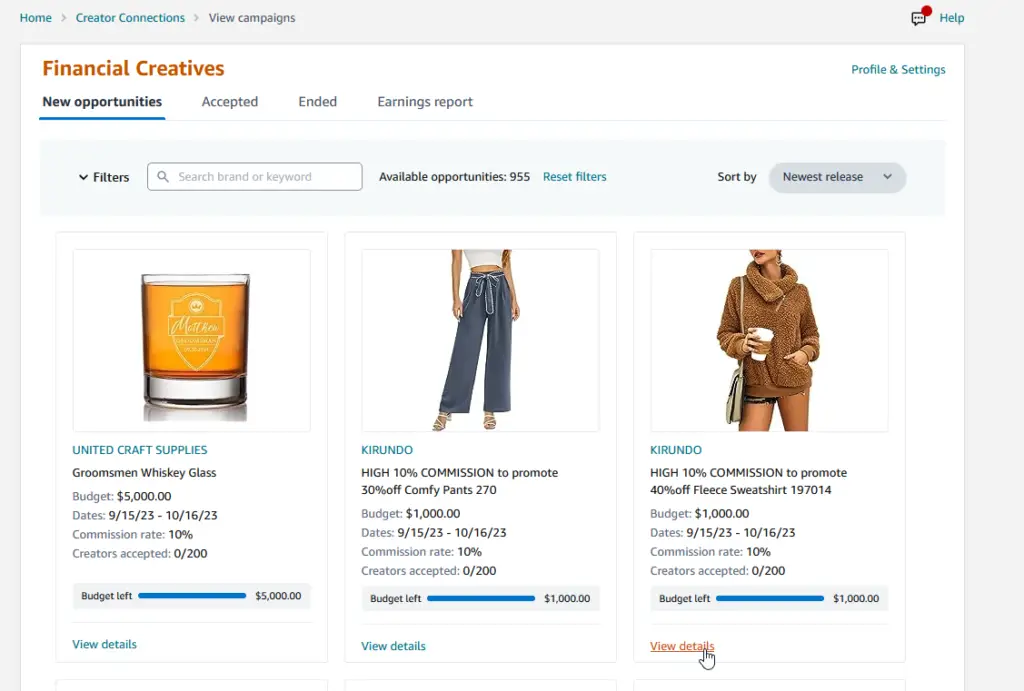The width and height of the screenshot is (1024, 691).
Task: Open the chat messages notification icon
Action: pos(921,16)
